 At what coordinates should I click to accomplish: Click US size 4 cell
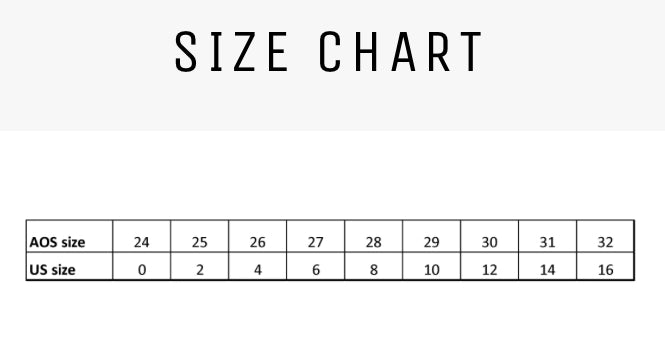click(x=258, y=266)
